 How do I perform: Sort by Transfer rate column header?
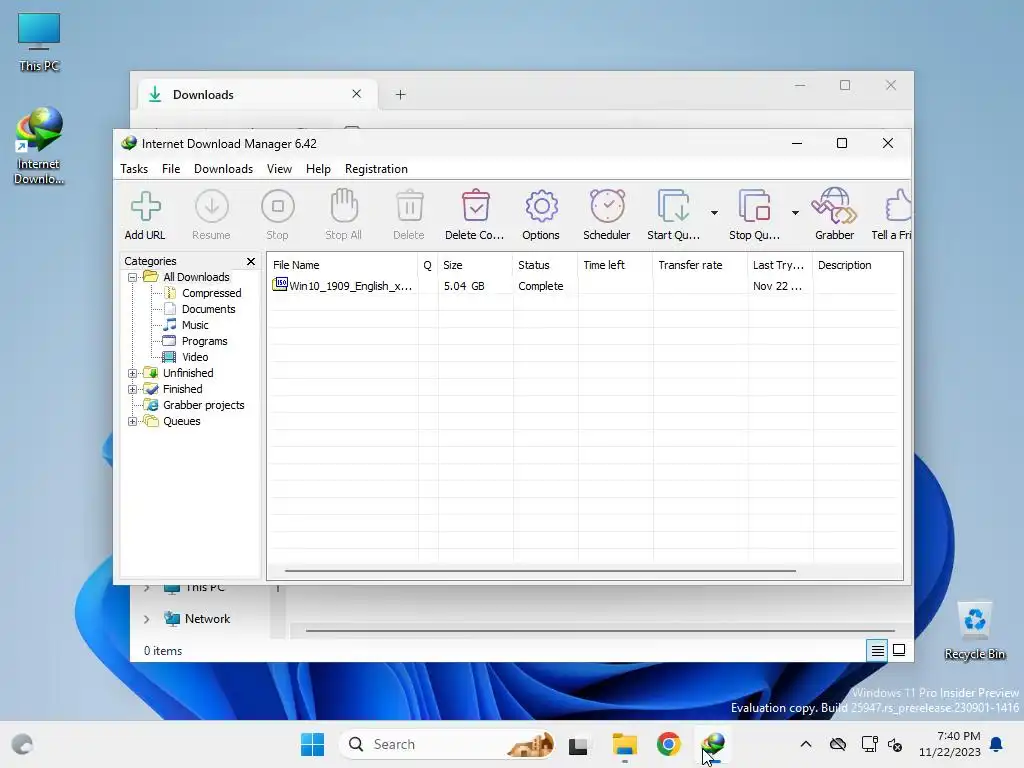point(699,265)
